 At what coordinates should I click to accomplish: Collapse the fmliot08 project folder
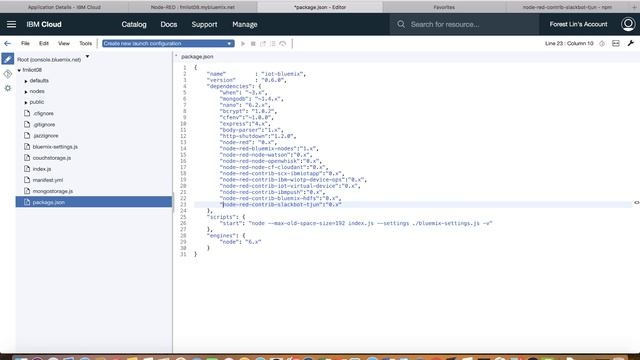[19, 70]
